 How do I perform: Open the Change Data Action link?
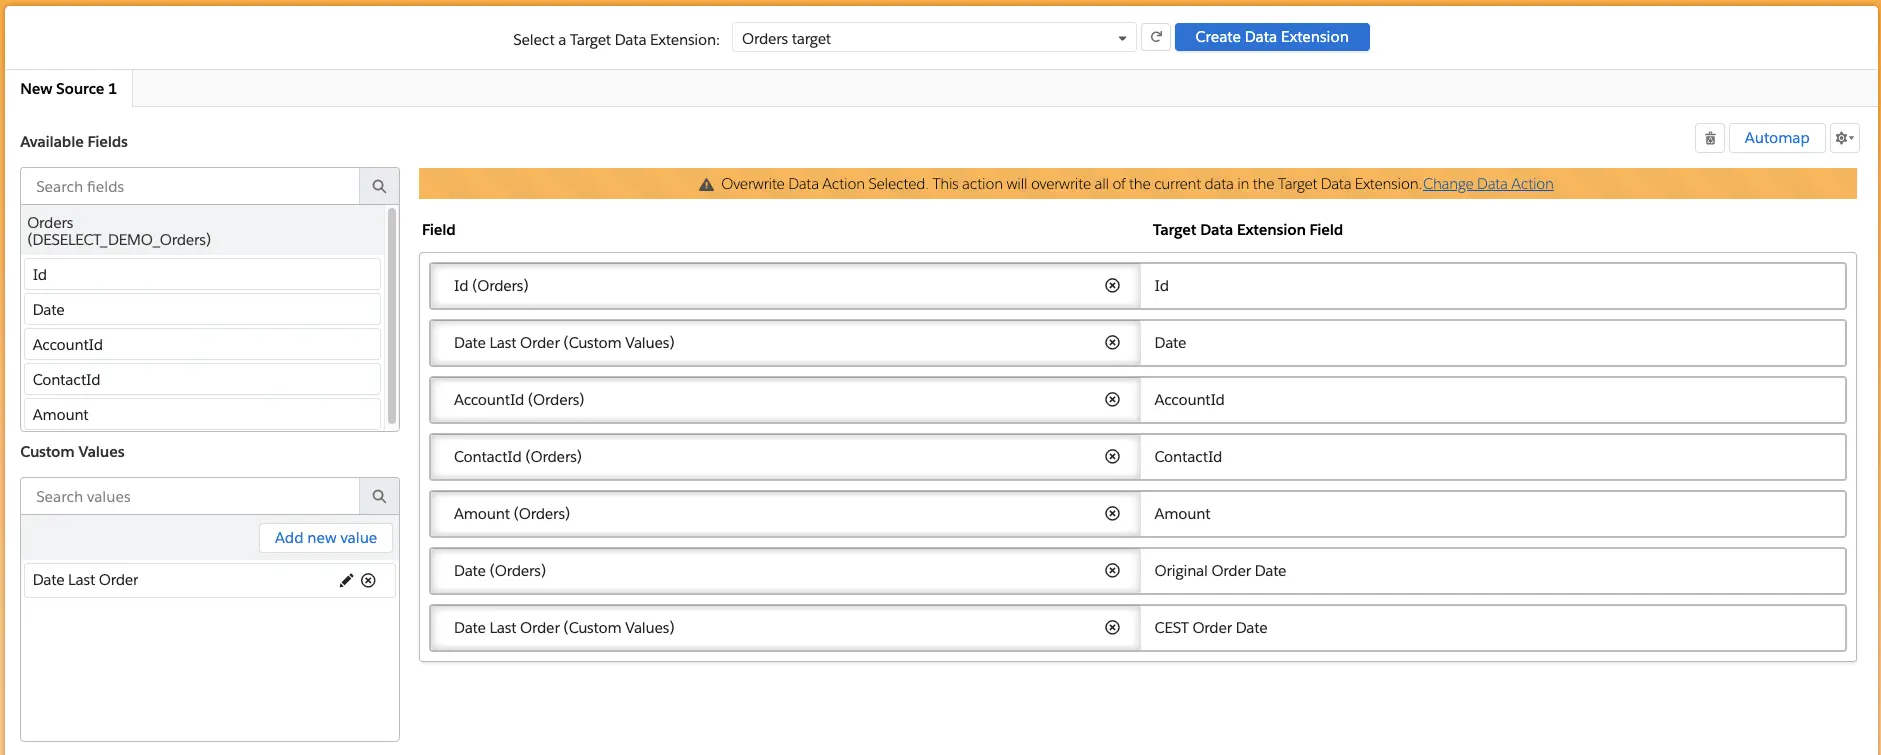tap(1487, 184)
